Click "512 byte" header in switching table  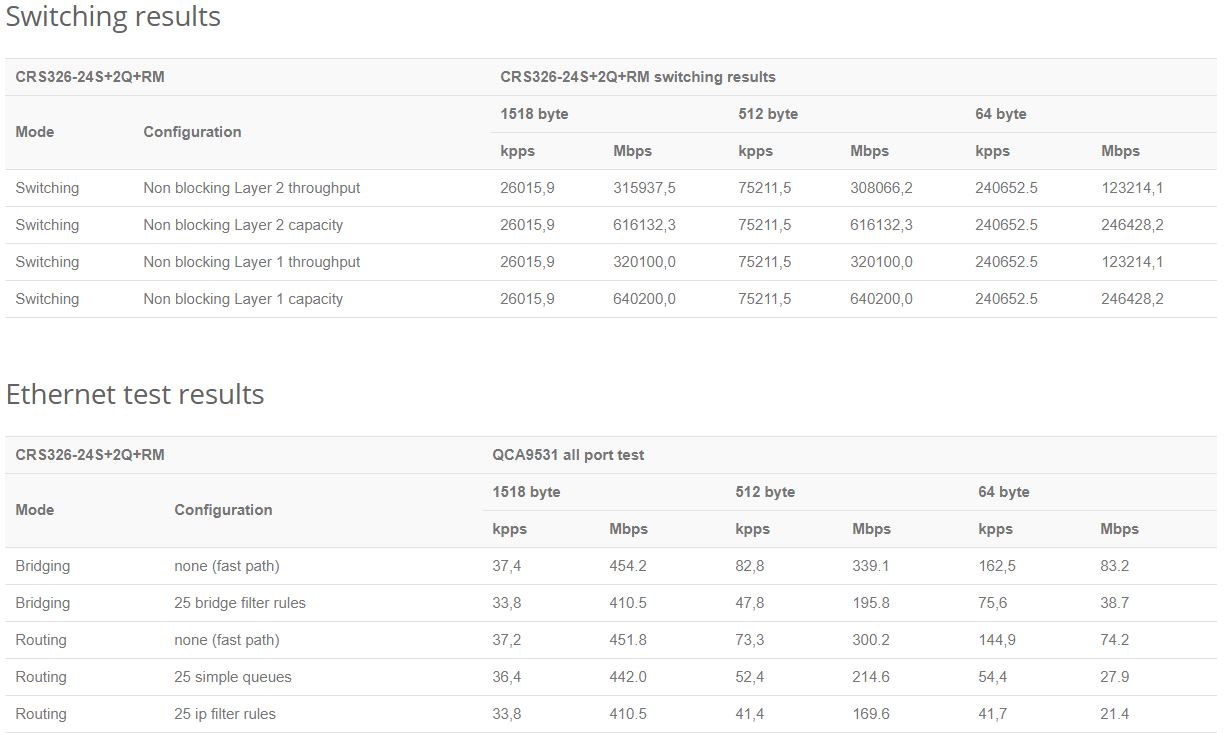[x=768, y=114]
